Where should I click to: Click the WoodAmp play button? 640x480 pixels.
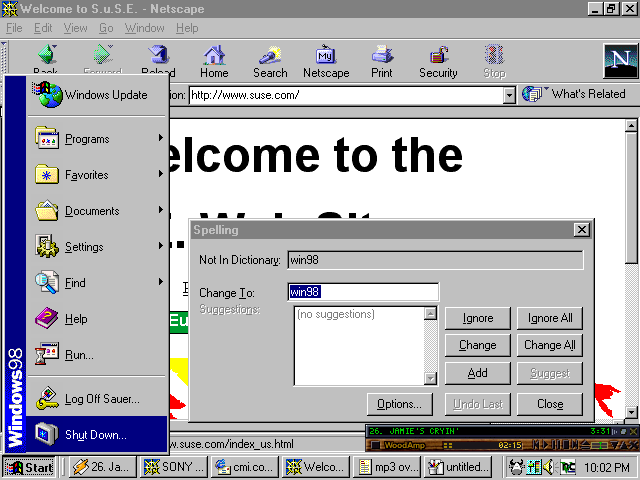pos(546,444)
